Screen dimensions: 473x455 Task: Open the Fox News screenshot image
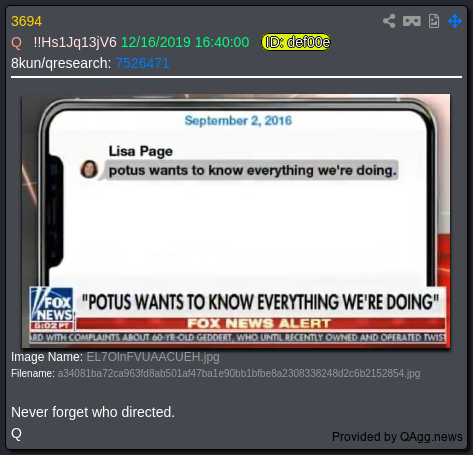coord(236,221)
